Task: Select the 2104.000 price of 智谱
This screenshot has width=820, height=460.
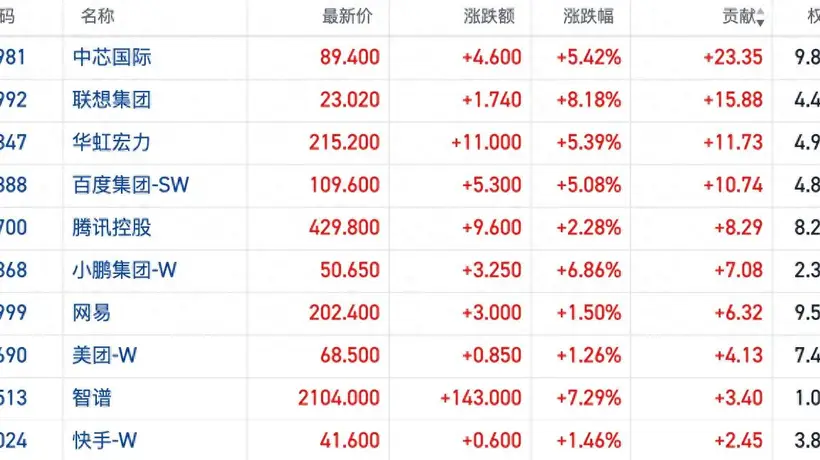Action: click(339, 398)
